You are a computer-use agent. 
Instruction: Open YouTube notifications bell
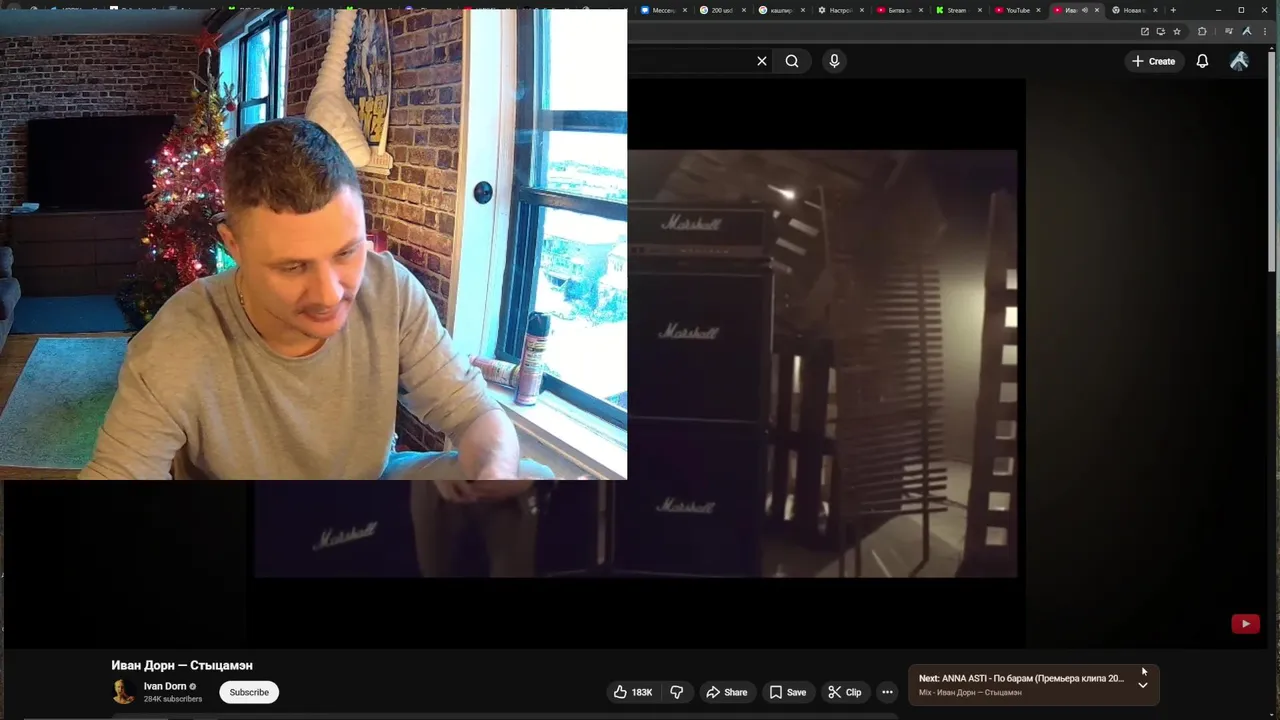click(x=1202, y=61)
